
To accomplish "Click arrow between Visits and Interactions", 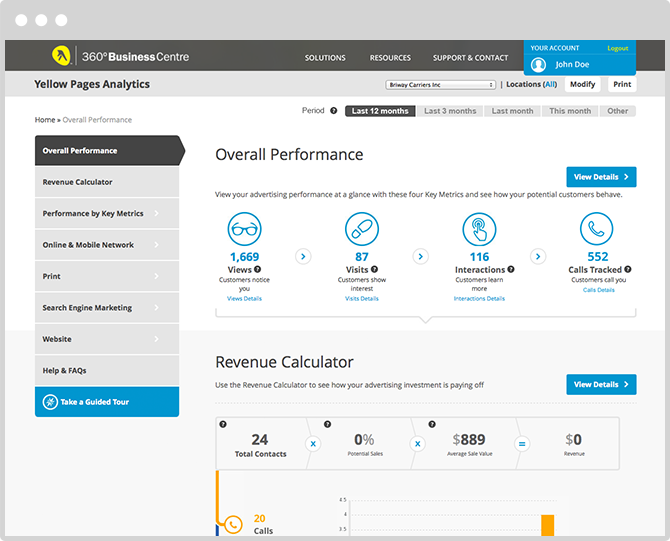I will pos(420,256).
